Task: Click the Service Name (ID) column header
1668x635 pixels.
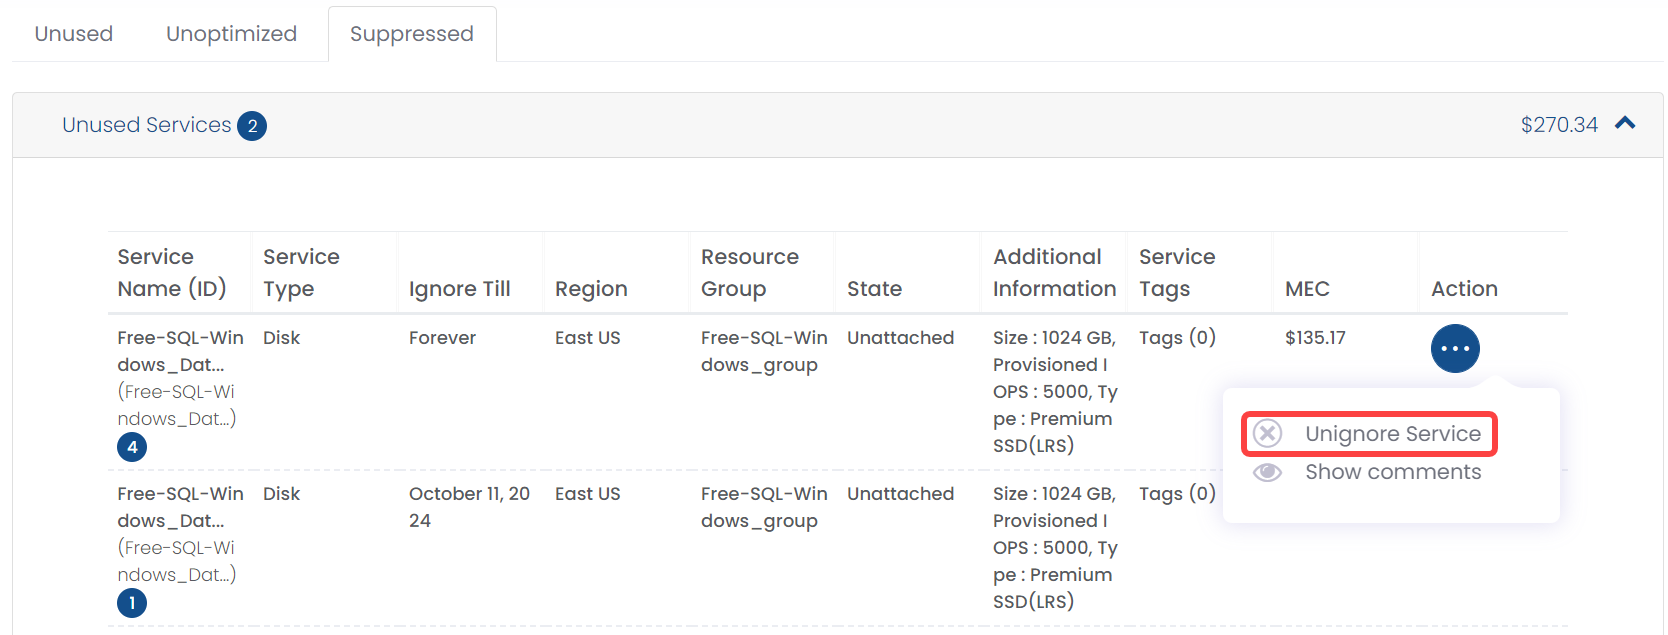Action: pyautogui.click(x=172, y=273)
